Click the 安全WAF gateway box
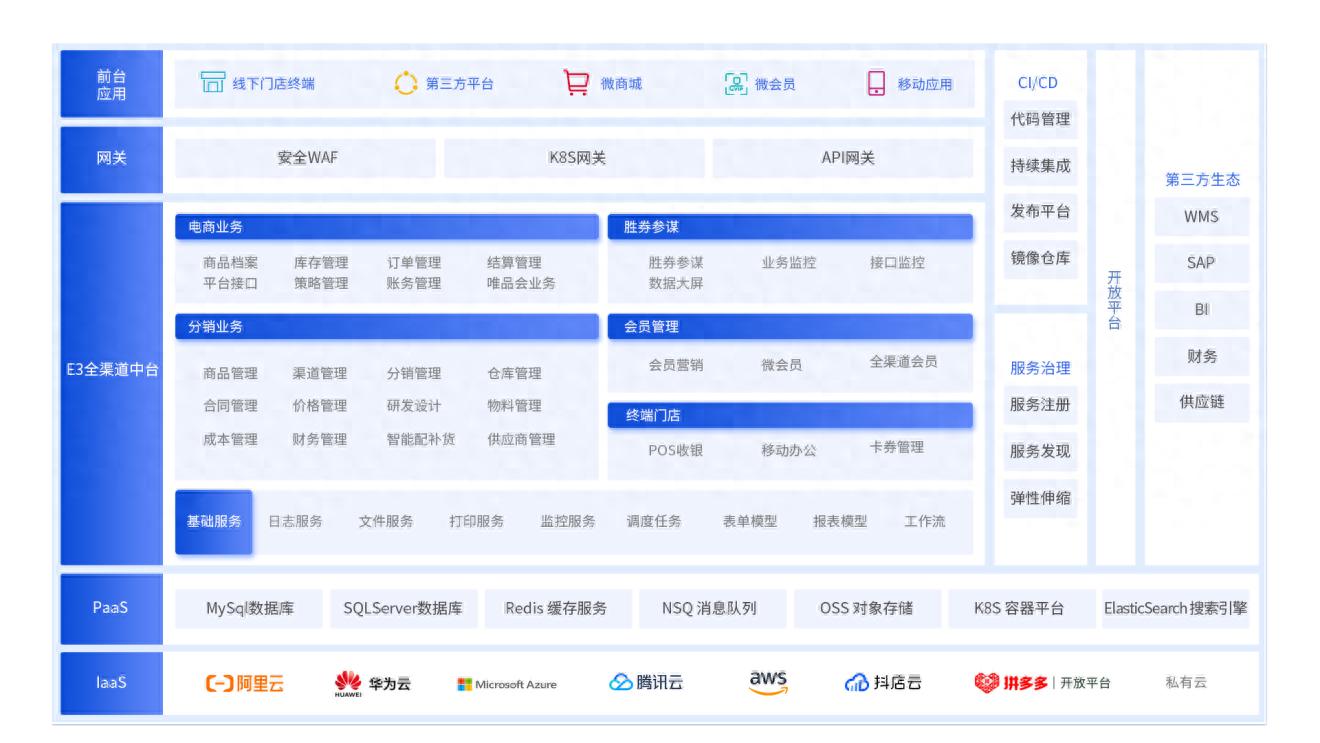 (x=305, y=158)
